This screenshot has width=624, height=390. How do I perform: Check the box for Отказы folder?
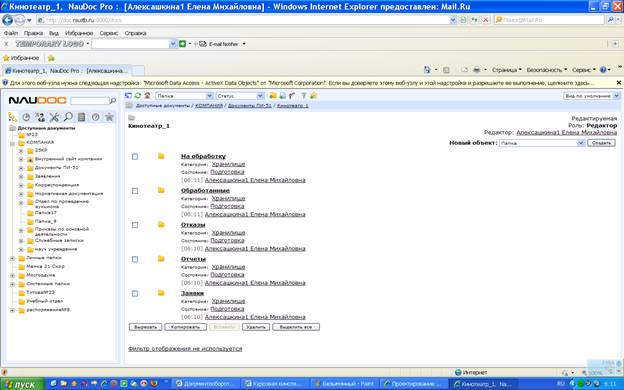click(x=135, y=225)
